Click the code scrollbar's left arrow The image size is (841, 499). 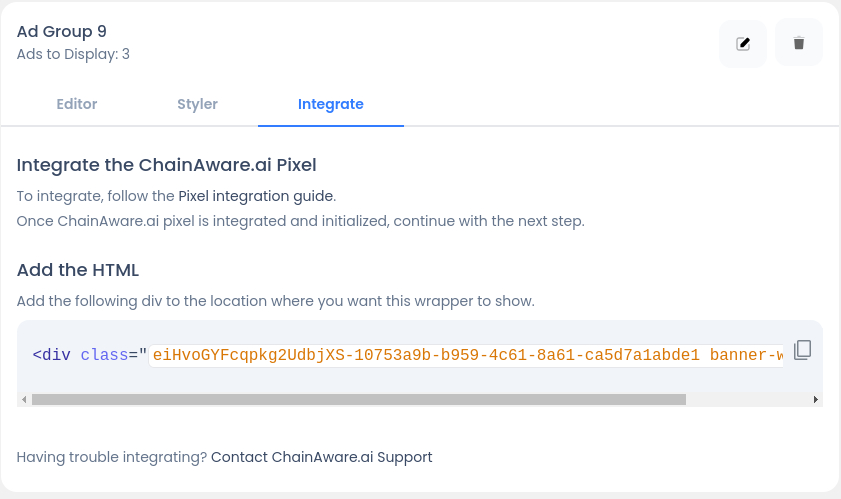(x=22, y=400)
